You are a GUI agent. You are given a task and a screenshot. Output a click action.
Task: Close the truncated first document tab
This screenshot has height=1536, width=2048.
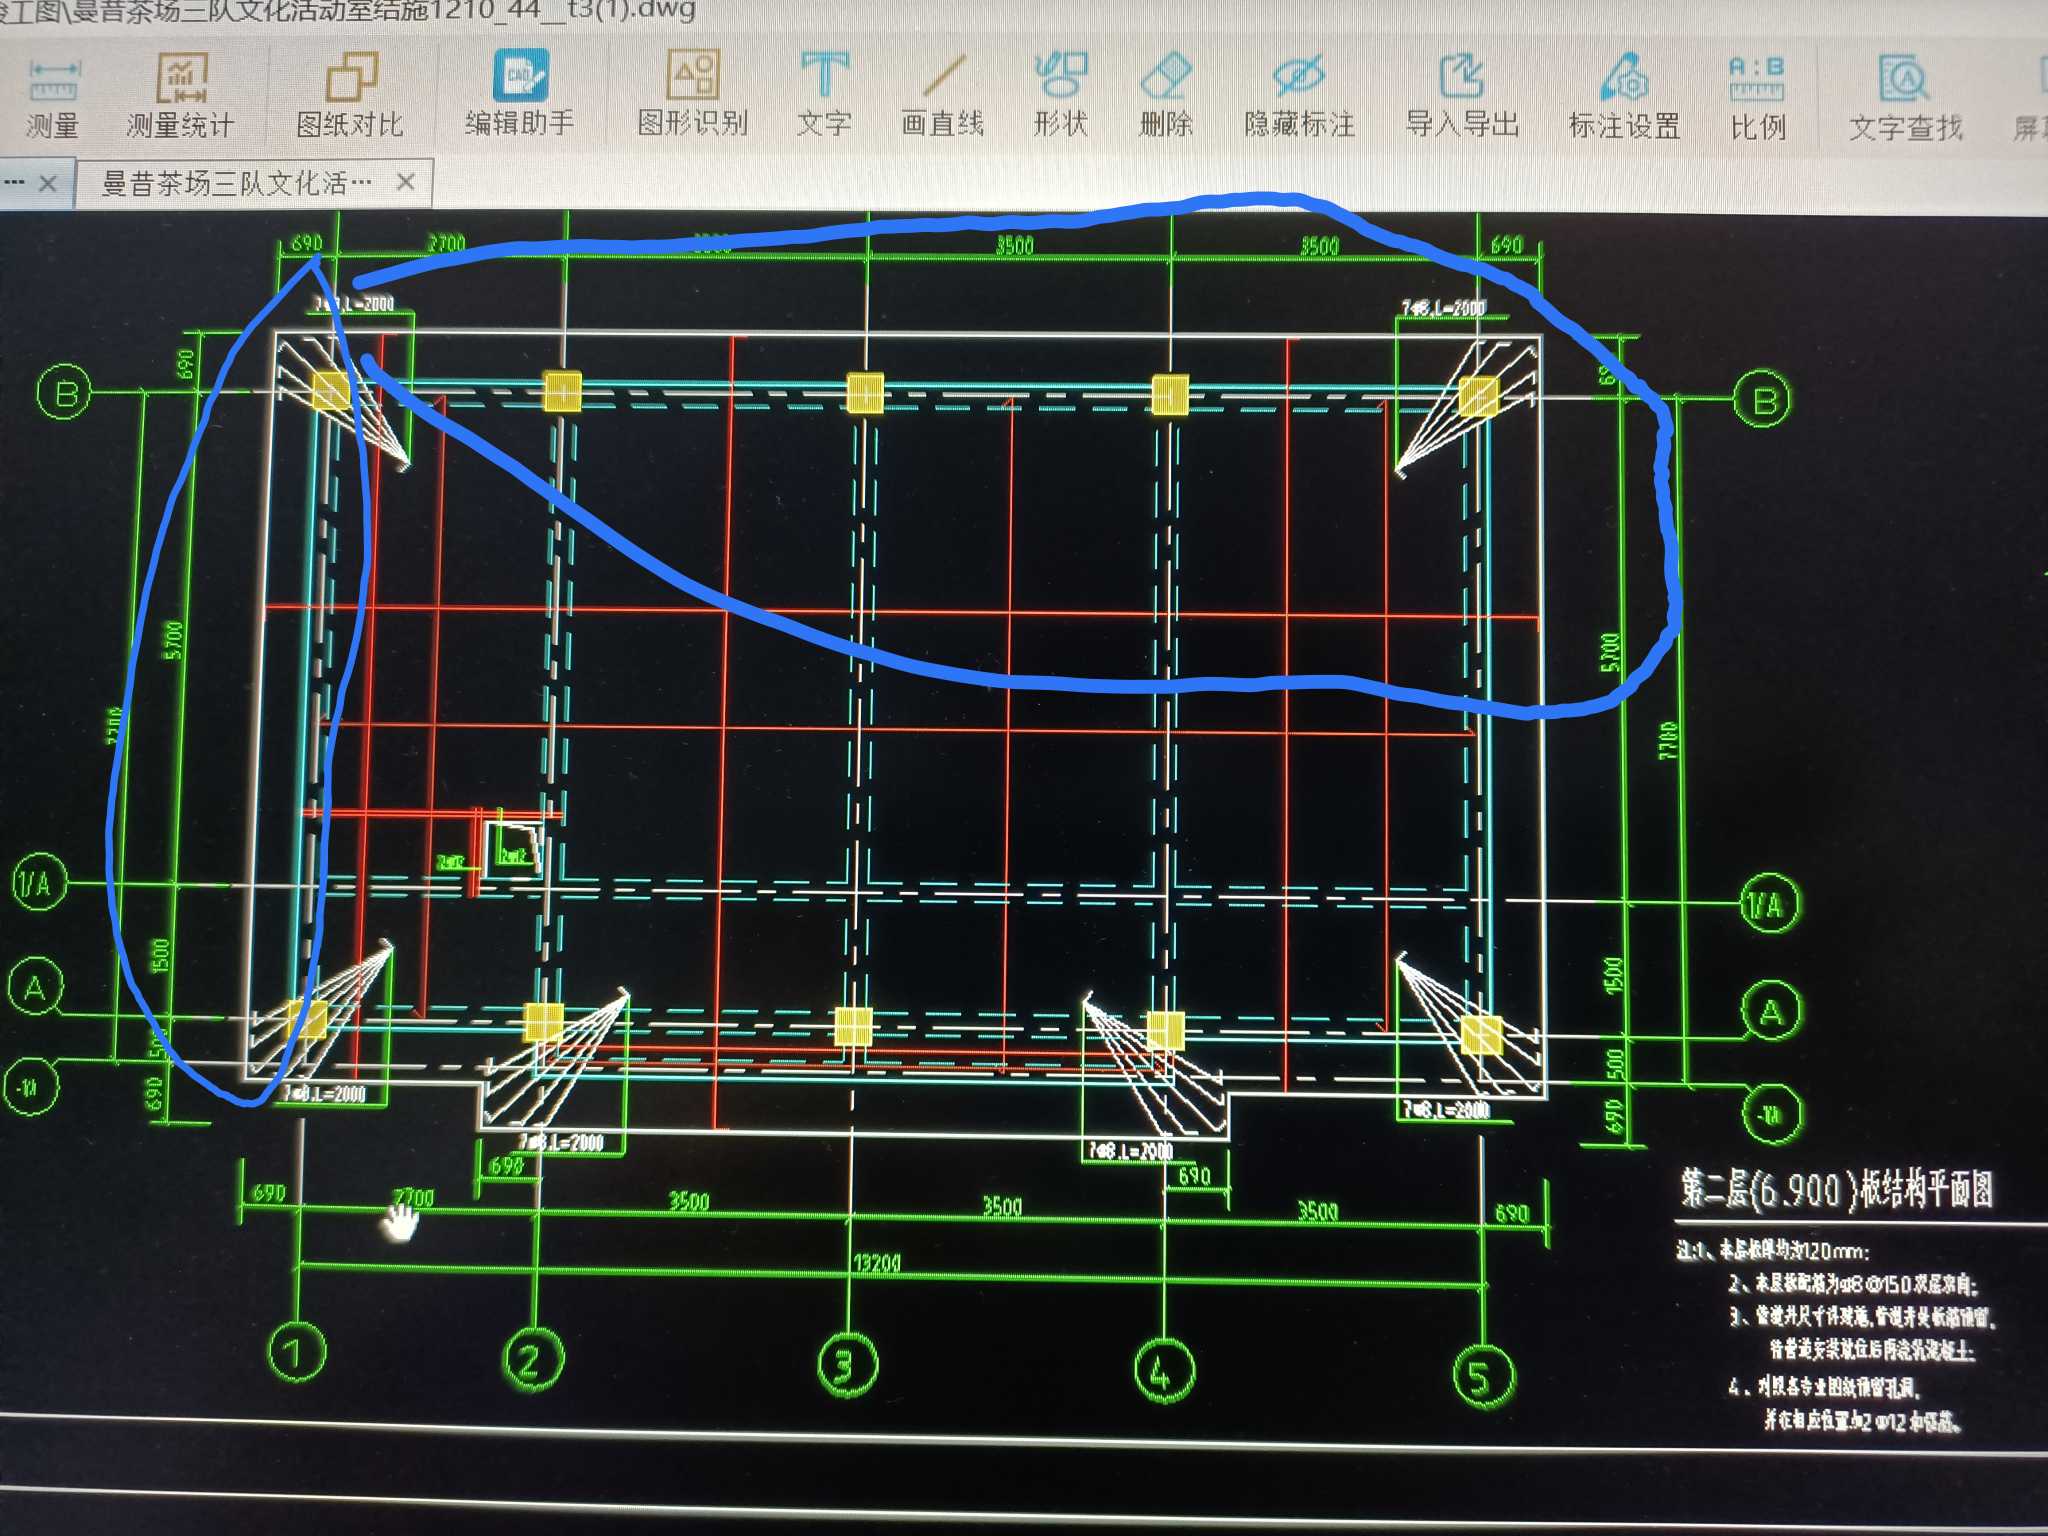point(47,183)
